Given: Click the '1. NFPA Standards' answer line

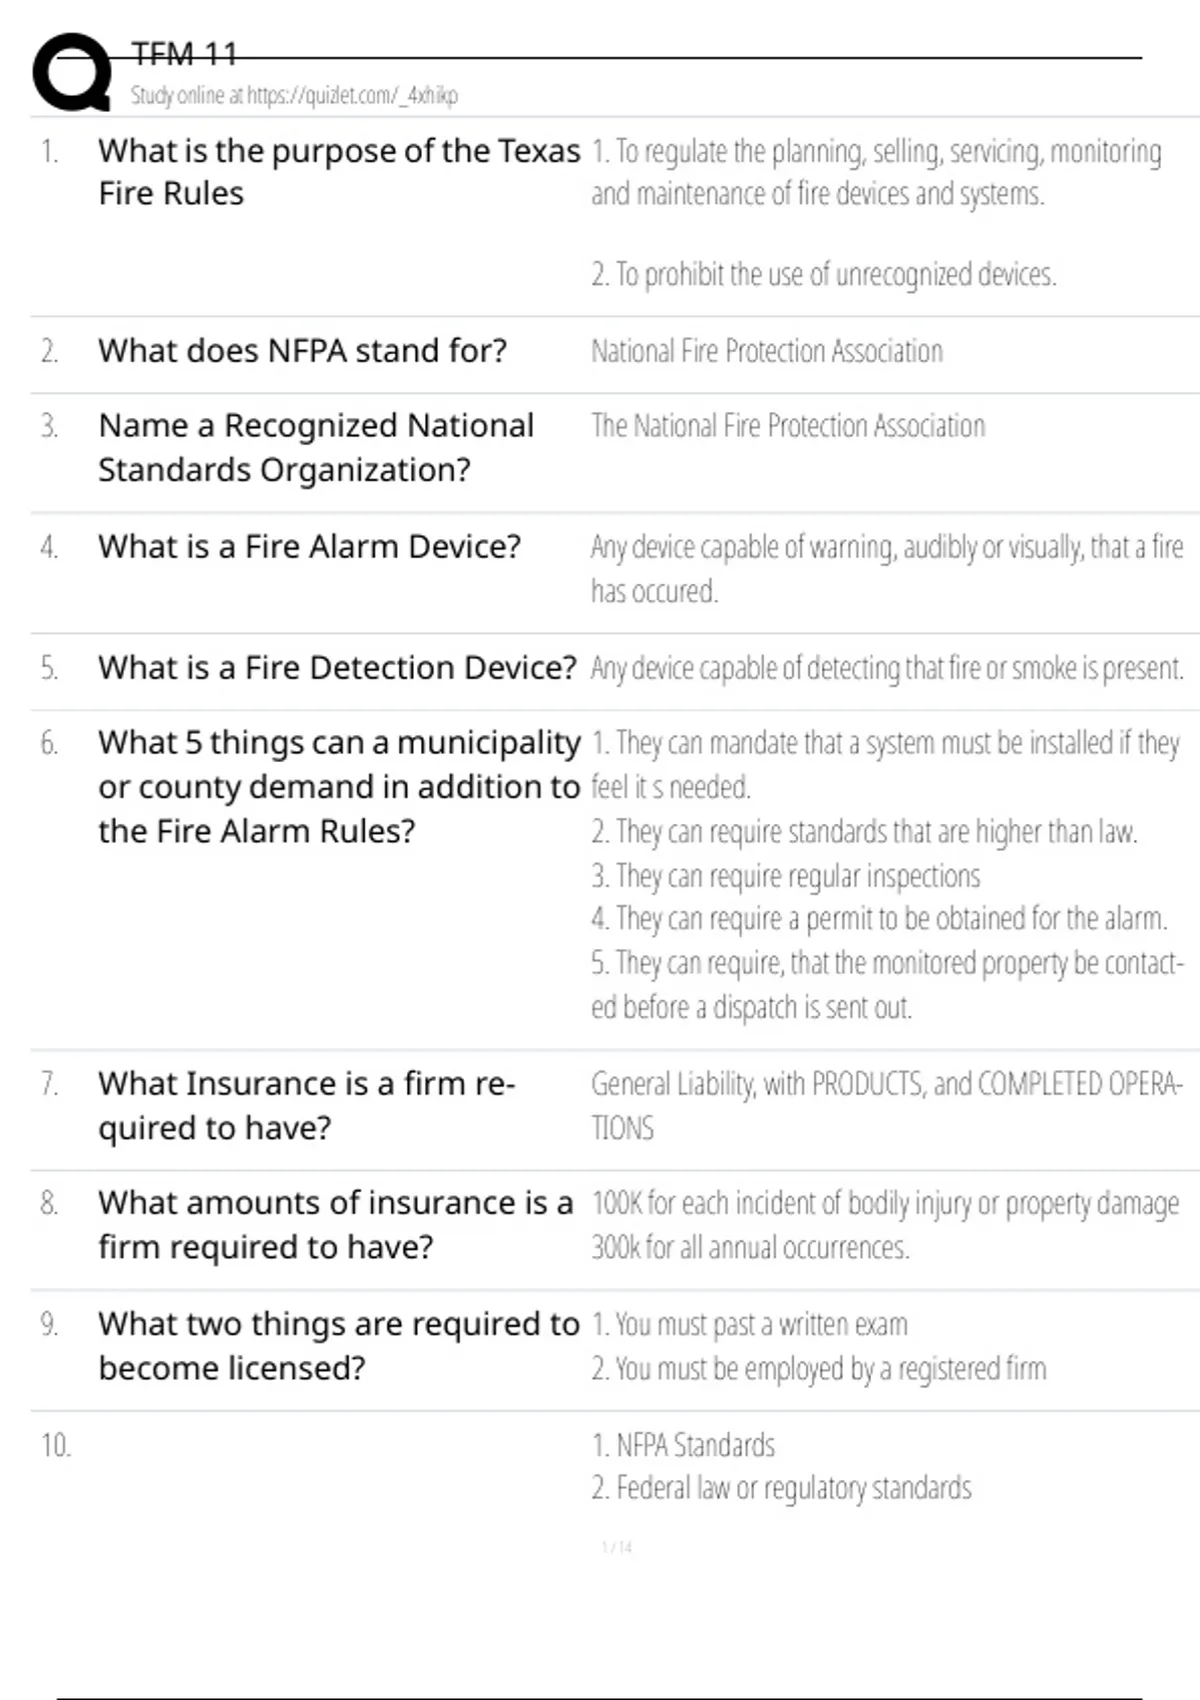Looking at the screenshot, I should (x=683, y=1446).
